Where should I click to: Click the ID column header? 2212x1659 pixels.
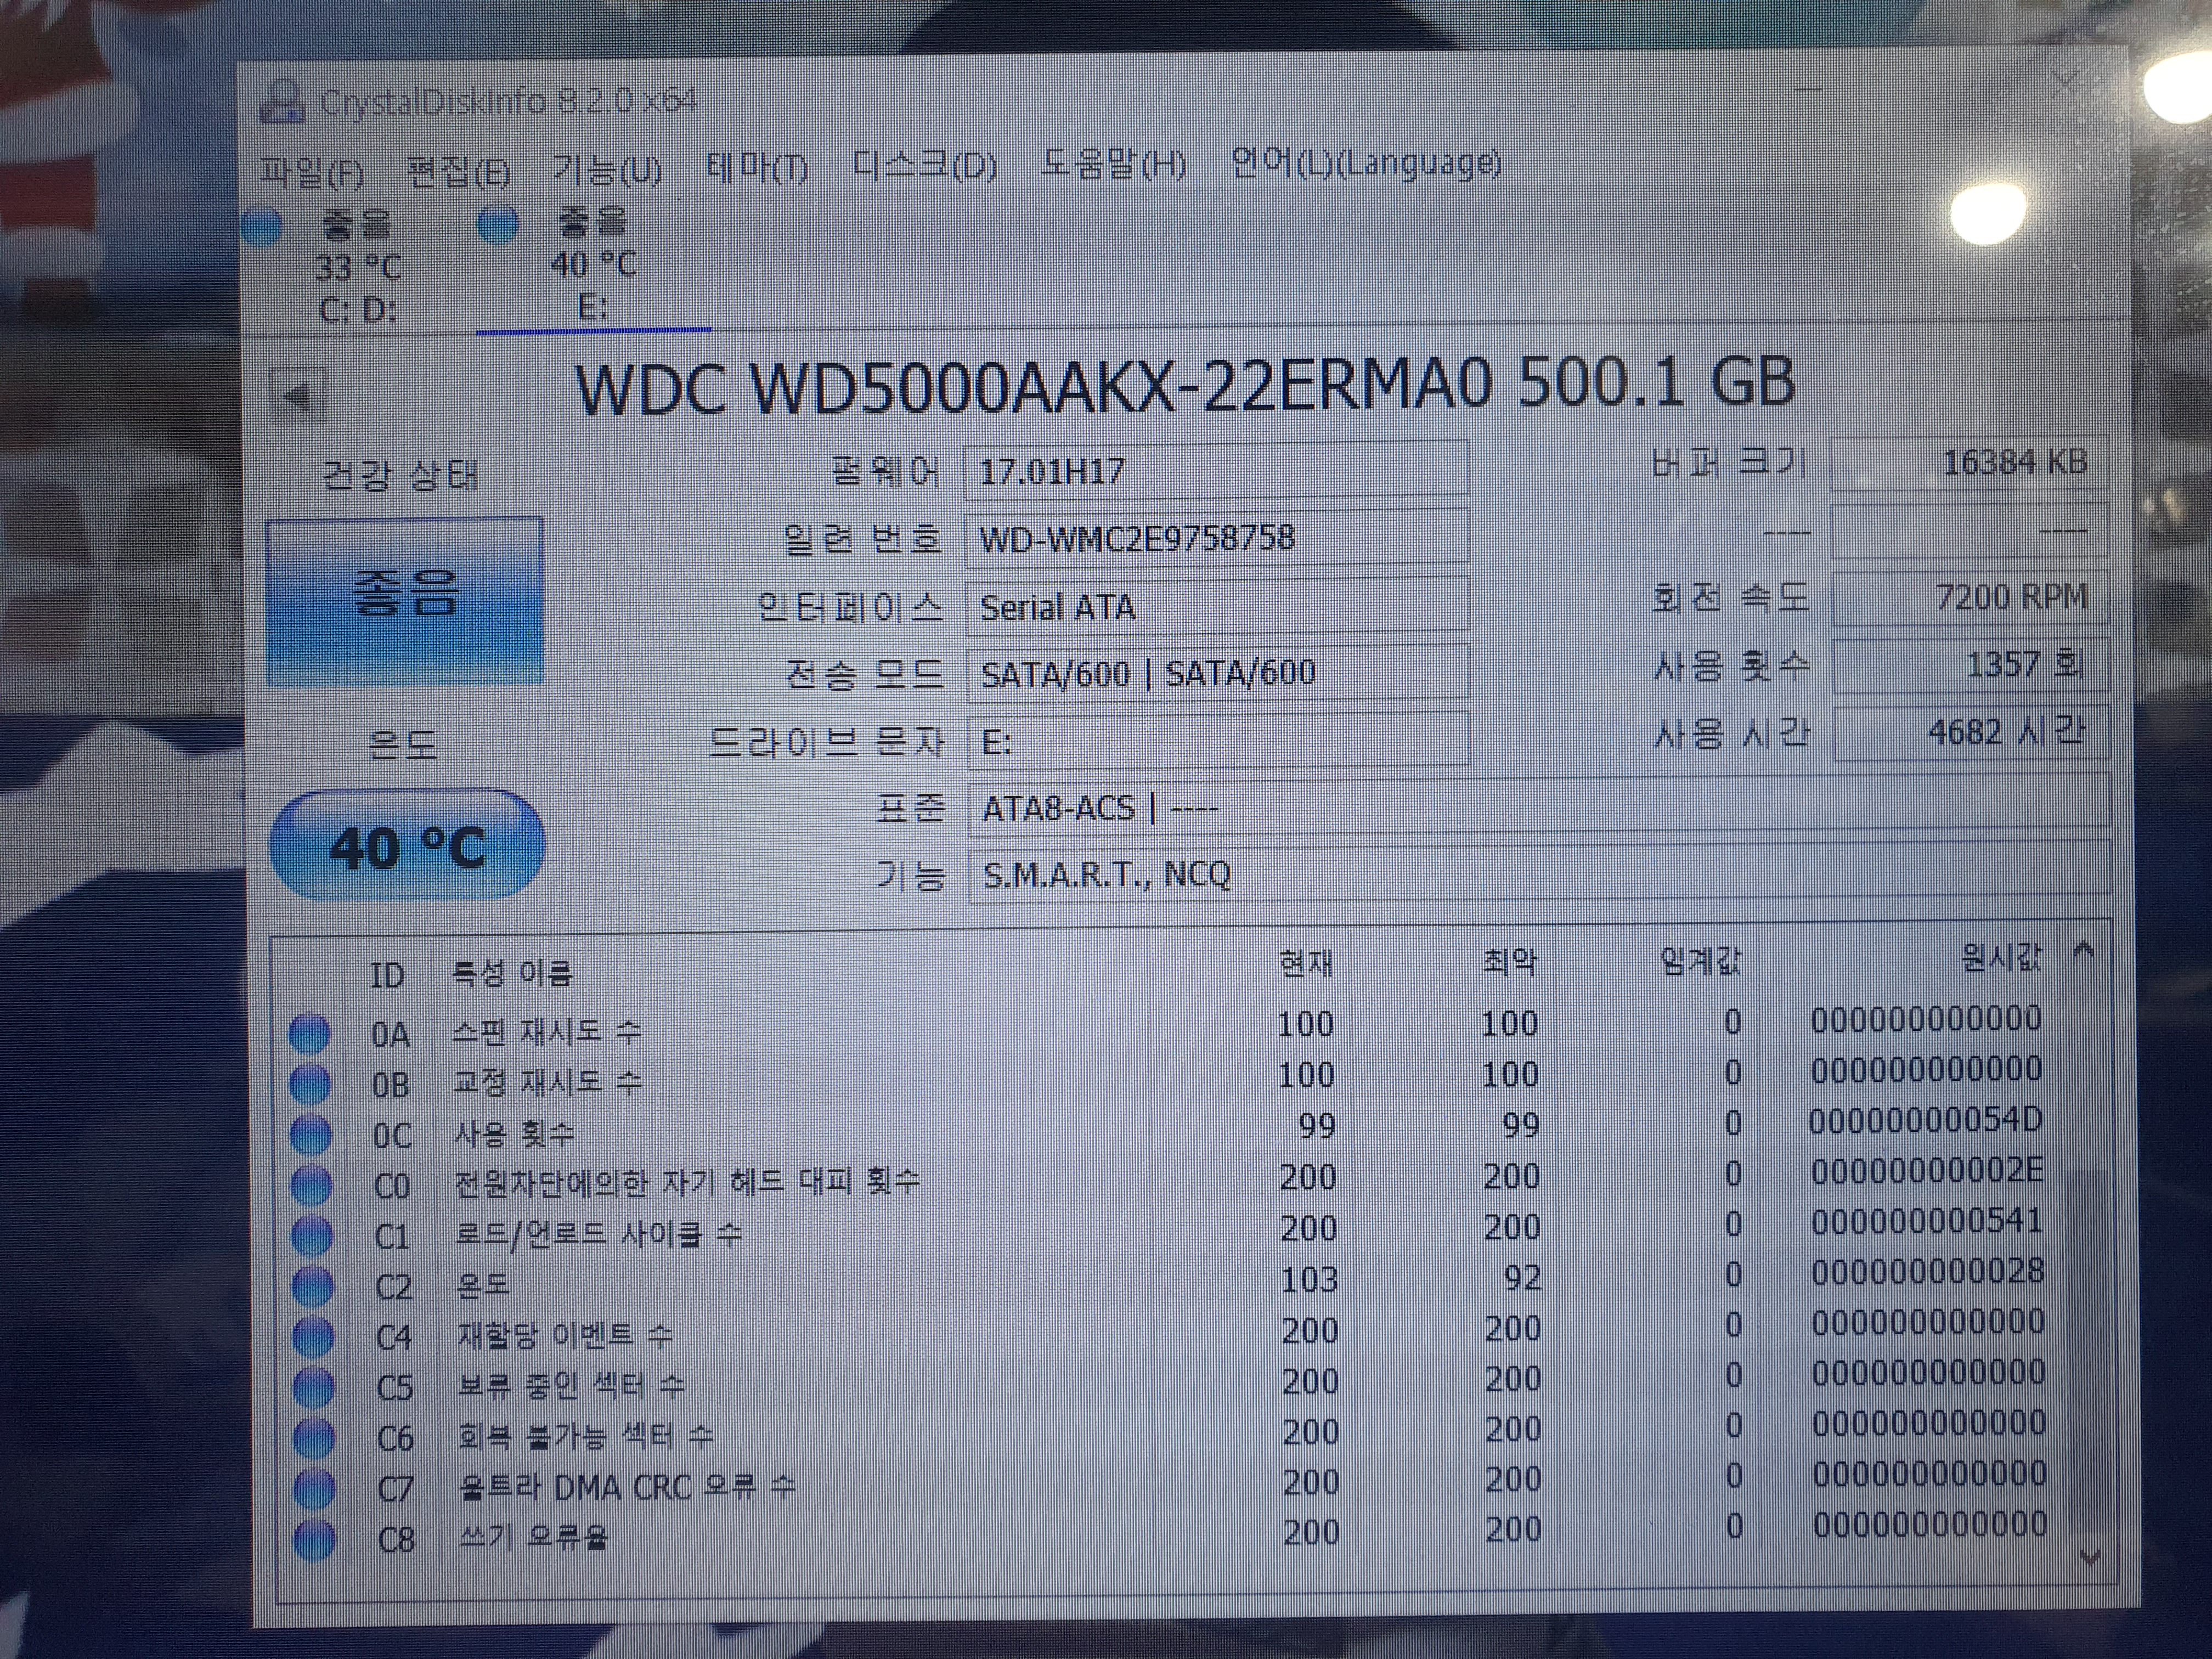387,974
